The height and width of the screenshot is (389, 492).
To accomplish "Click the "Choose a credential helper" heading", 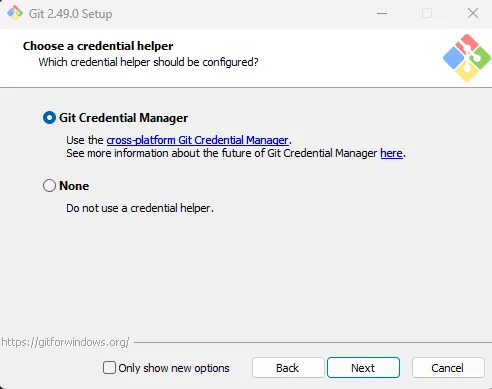I will (x=98, y=46).
